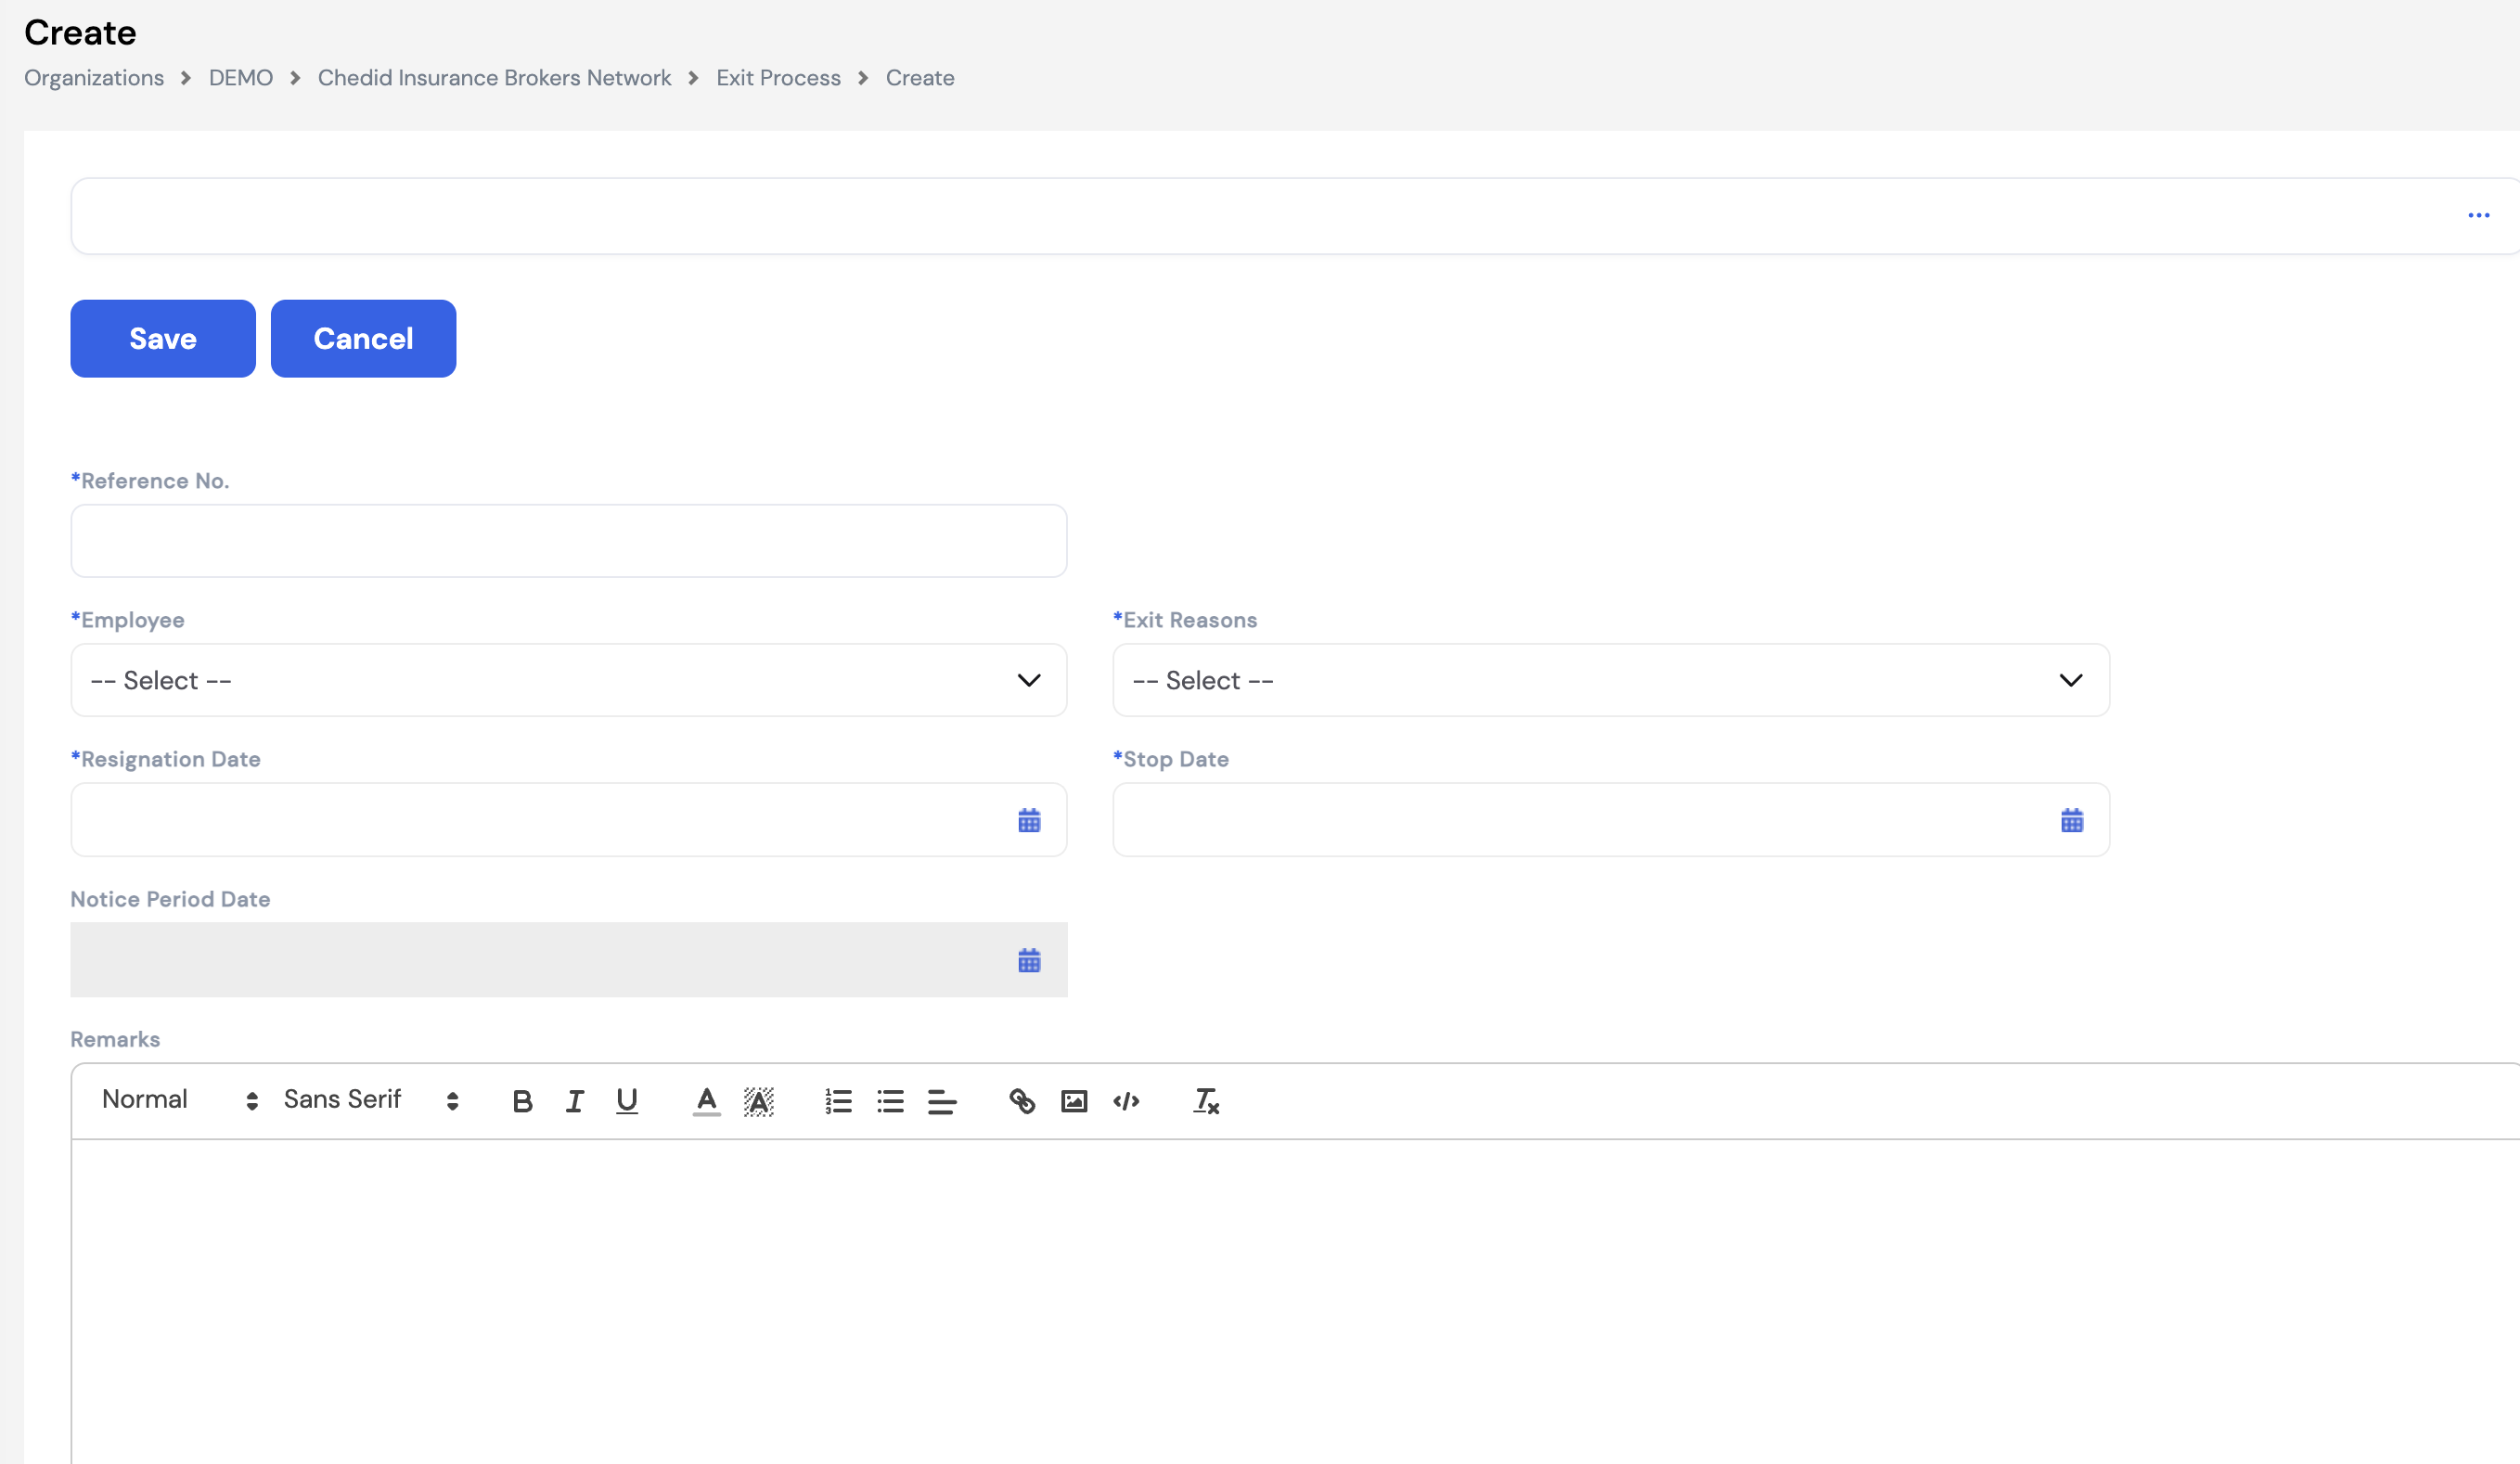Open the text background color picker
Image resolution: width=2520 pixels, height=1464 pixels.
tap(758, 1101)
